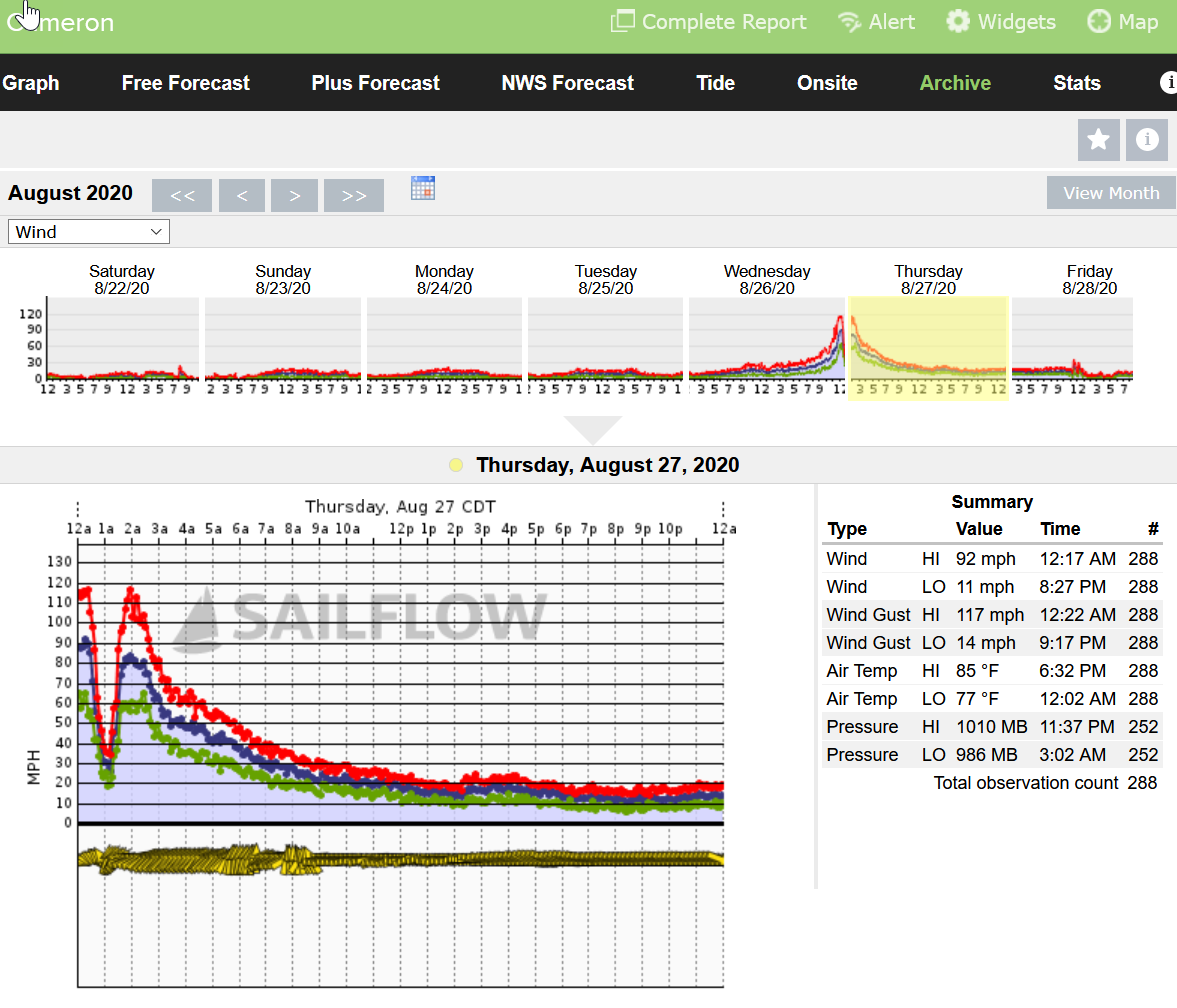Open the Plus Forecast tab
Viewport: 1177px width, 1008px height.
point(375,83)
